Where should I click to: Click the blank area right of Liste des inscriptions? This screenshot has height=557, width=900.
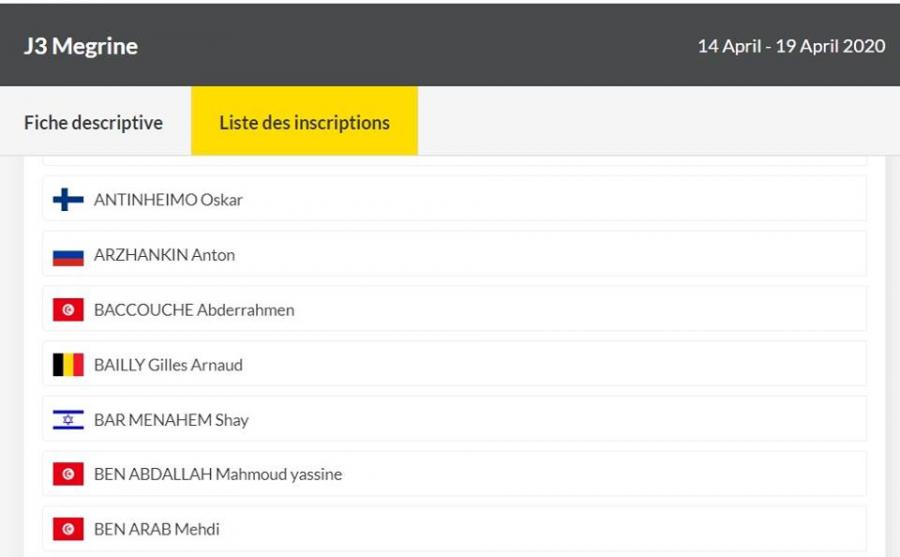point(658,123)
